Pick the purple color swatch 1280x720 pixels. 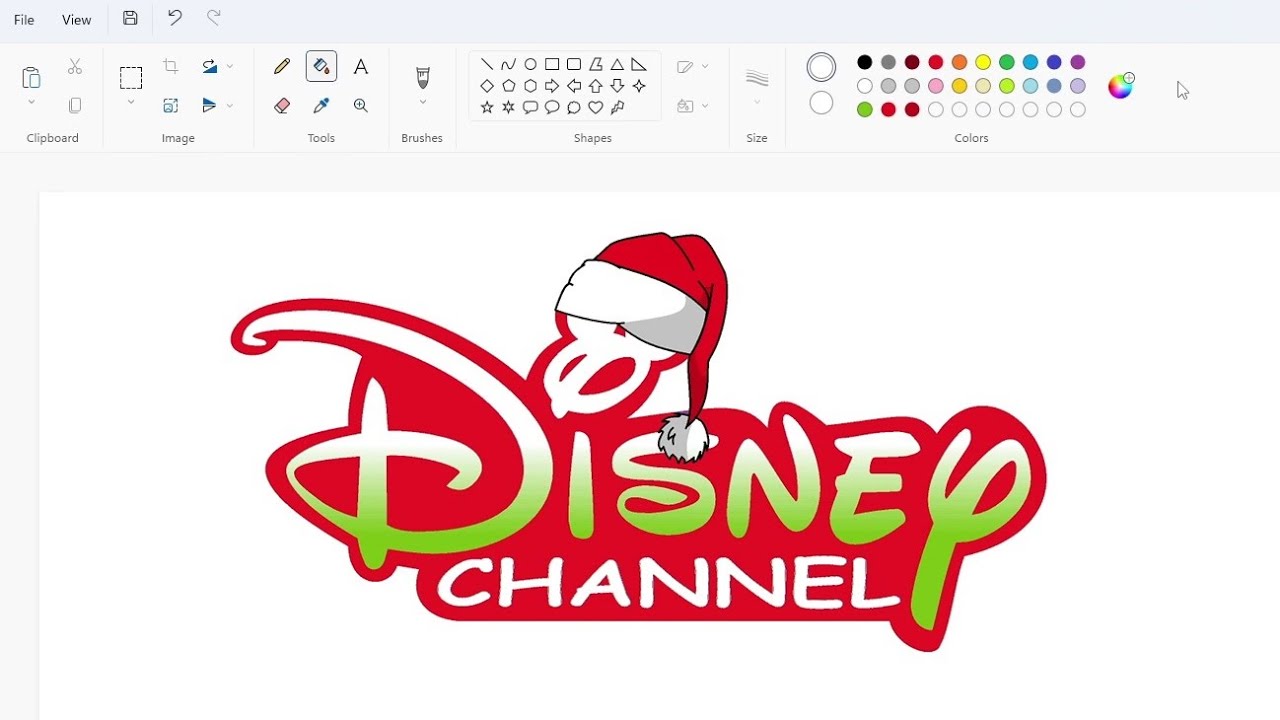pyautogui.click(x=1078, y=62)
